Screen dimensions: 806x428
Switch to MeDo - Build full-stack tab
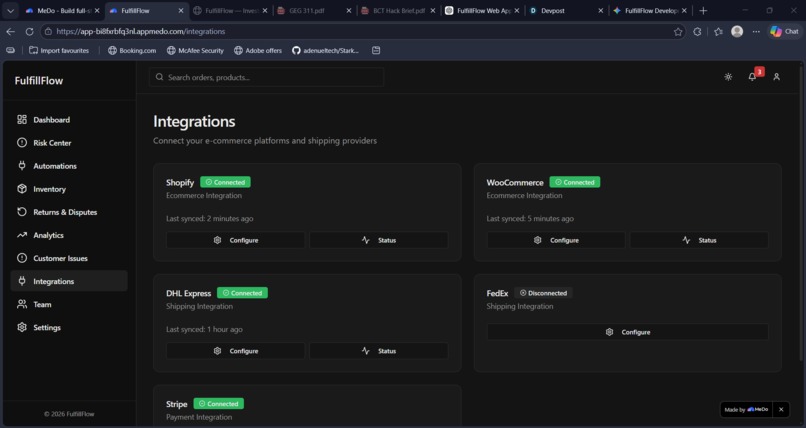click(x=62, y=10)
